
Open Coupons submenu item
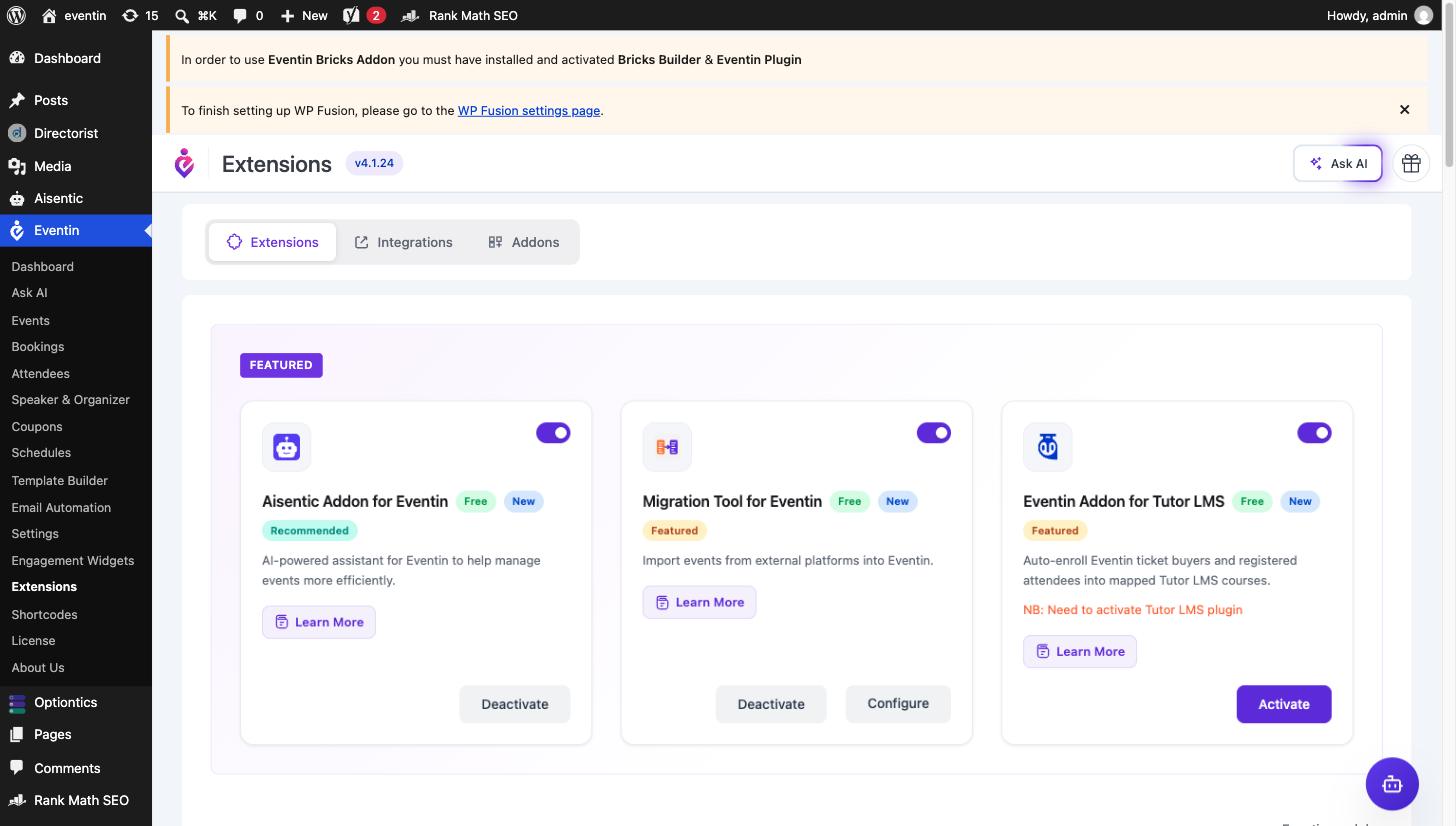click(37, 427)
